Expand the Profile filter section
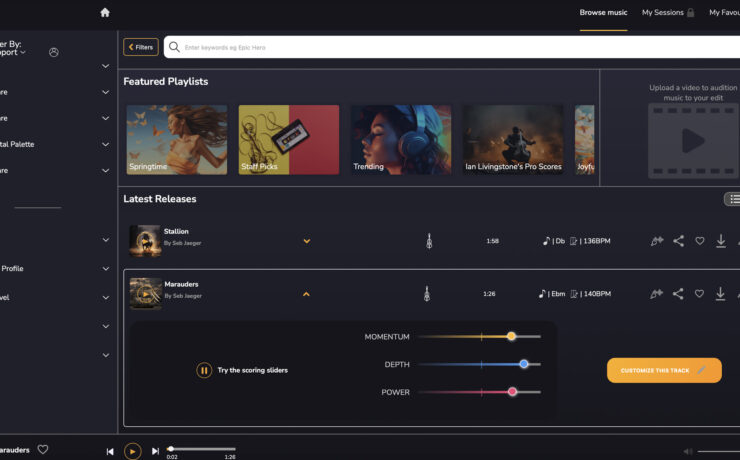Image resolution: width=740 pixels, height=460 pixels. coord(106,269)
